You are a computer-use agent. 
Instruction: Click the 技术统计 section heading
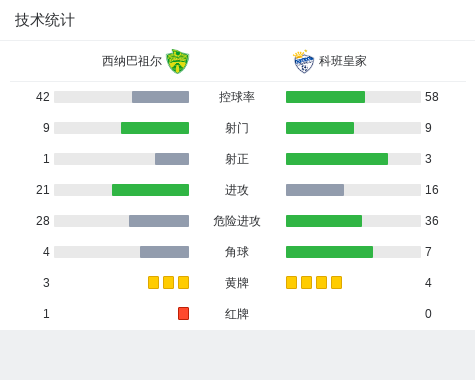click(44, 20)
